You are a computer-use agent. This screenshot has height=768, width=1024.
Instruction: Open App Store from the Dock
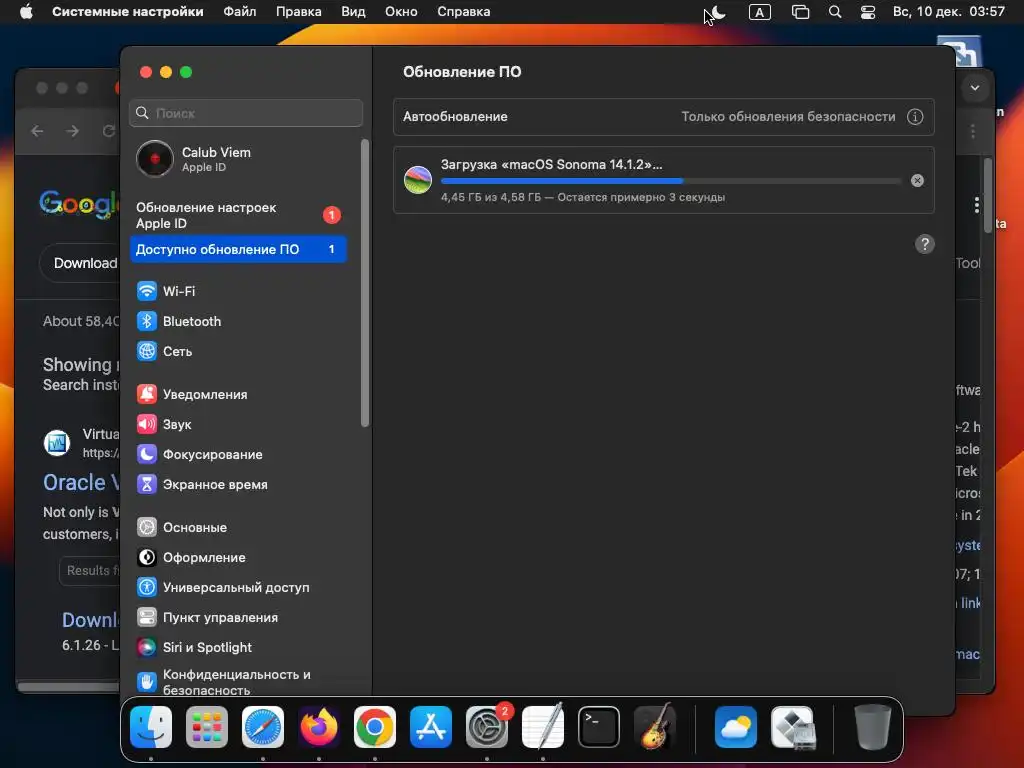click(430, 727)
